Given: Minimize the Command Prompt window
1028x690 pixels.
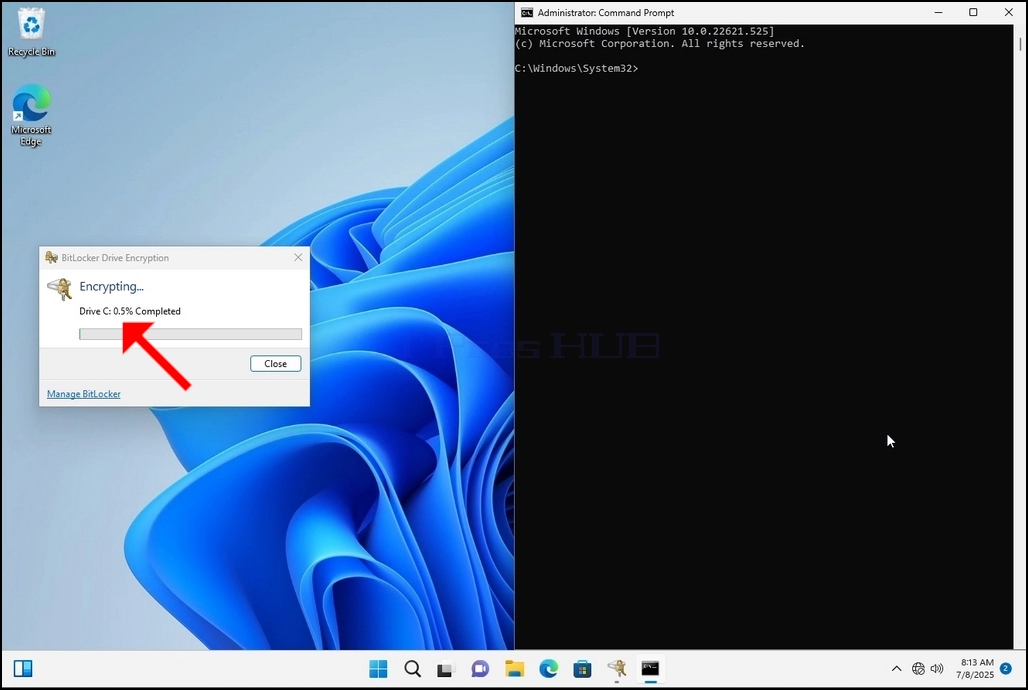Looking at the screenshot, I should [x=939, y=12].
